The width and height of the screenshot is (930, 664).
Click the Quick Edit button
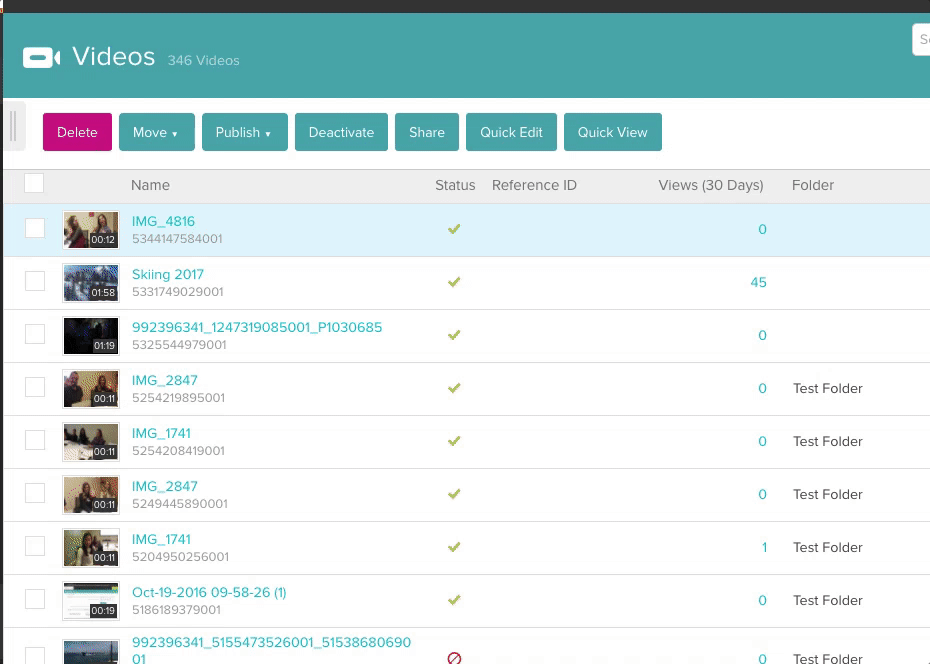coord(511,132)
